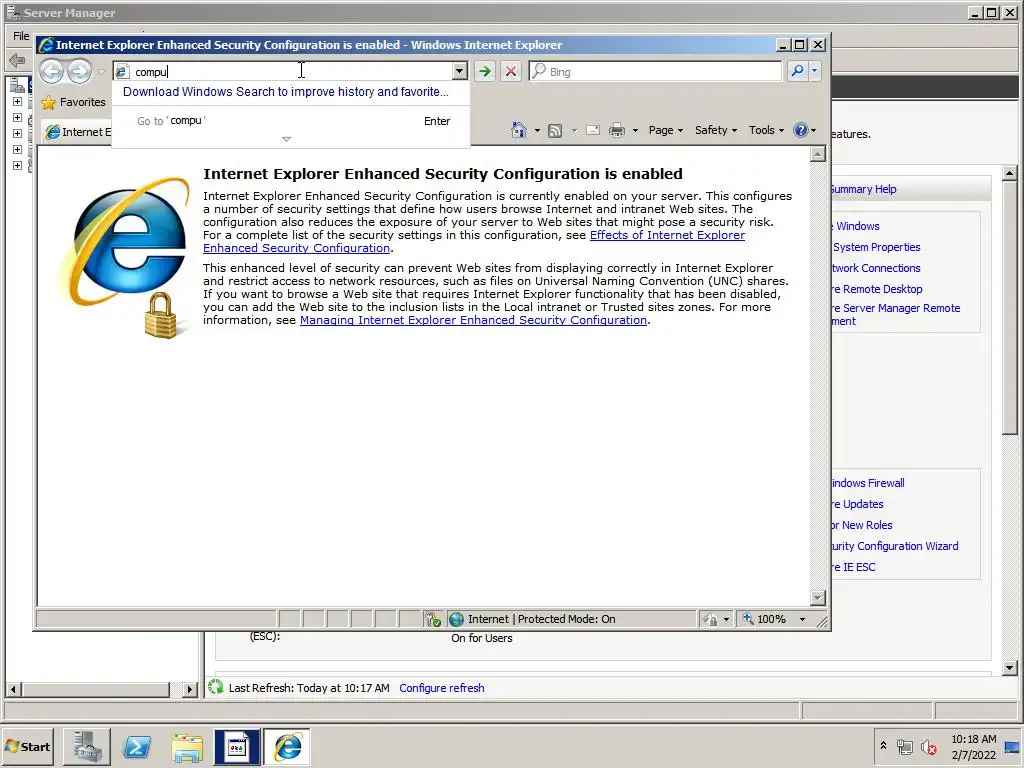Open the File menu in Server Manager

(21, 36)
